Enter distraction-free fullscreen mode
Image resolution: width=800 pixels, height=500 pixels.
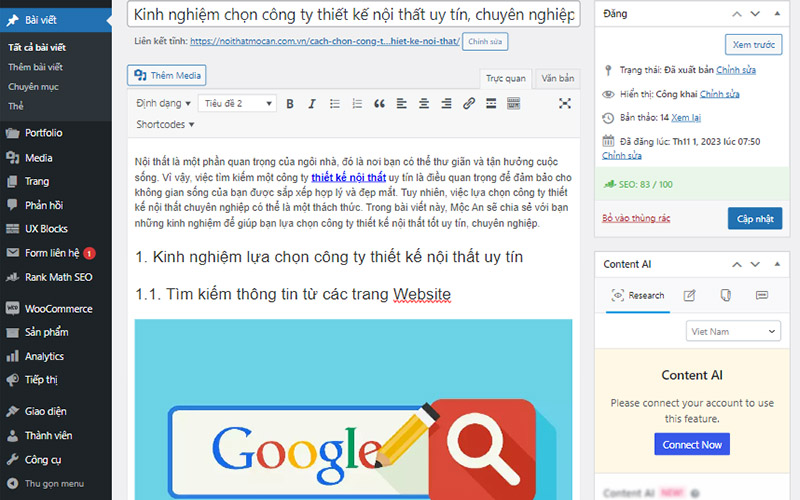click(564, 104)
